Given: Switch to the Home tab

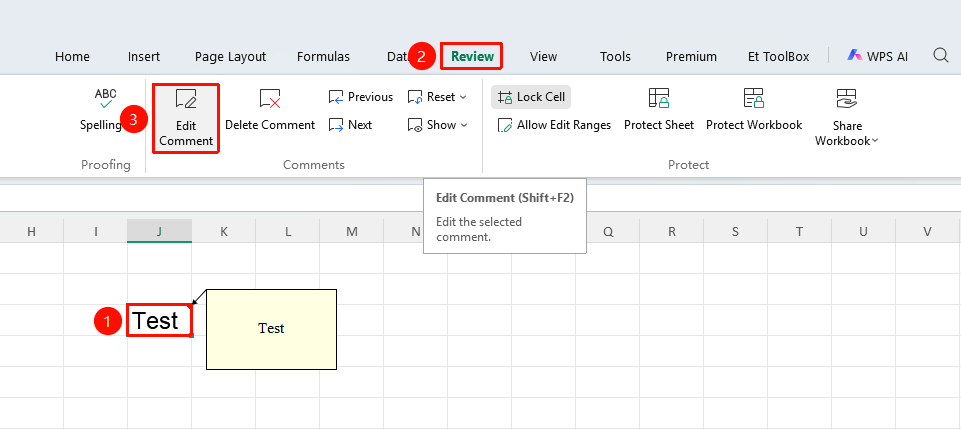Looking at the screenshot, I should (x=72, y=56).
